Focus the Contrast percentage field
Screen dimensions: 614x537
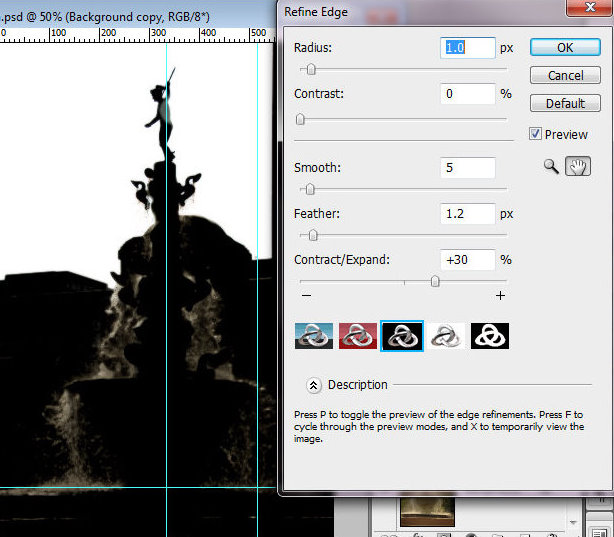468,94
